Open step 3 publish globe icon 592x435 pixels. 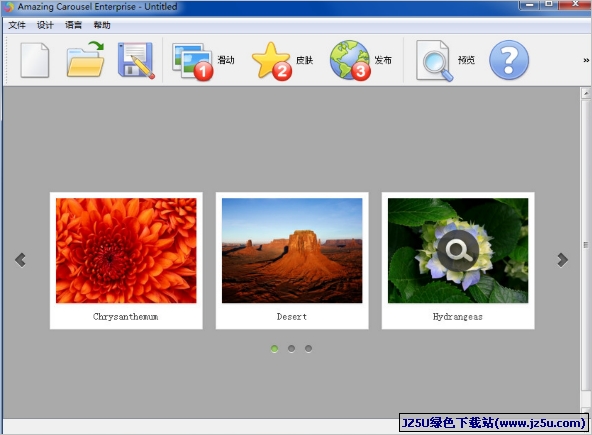[x=350, y=60]
